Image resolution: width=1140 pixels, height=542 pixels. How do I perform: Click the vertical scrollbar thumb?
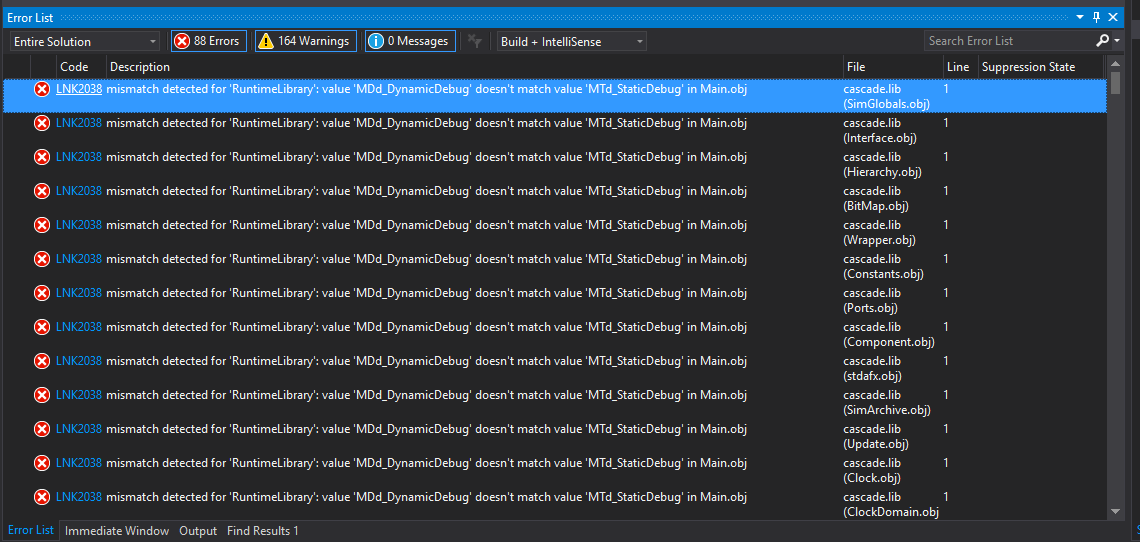1115,83
